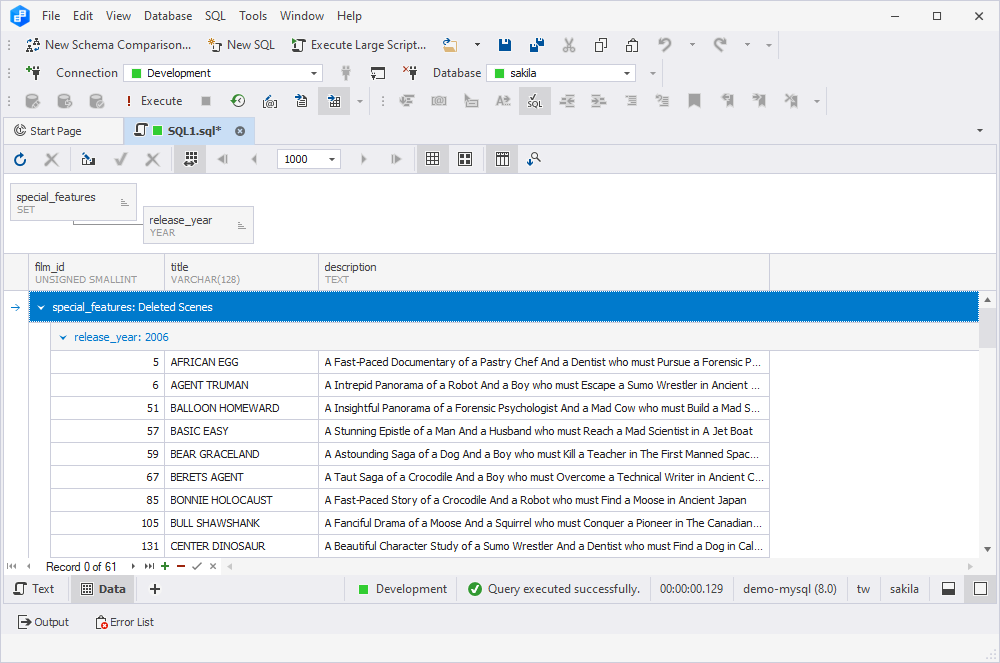Toggle the highlighted SQL checkmark icon

click(x=534, y=101)
